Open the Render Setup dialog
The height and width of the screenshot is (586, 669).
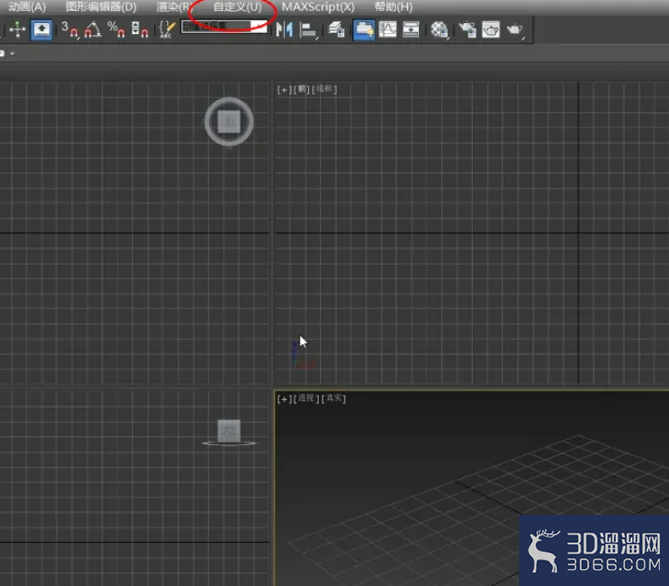[x=467, y=29]
